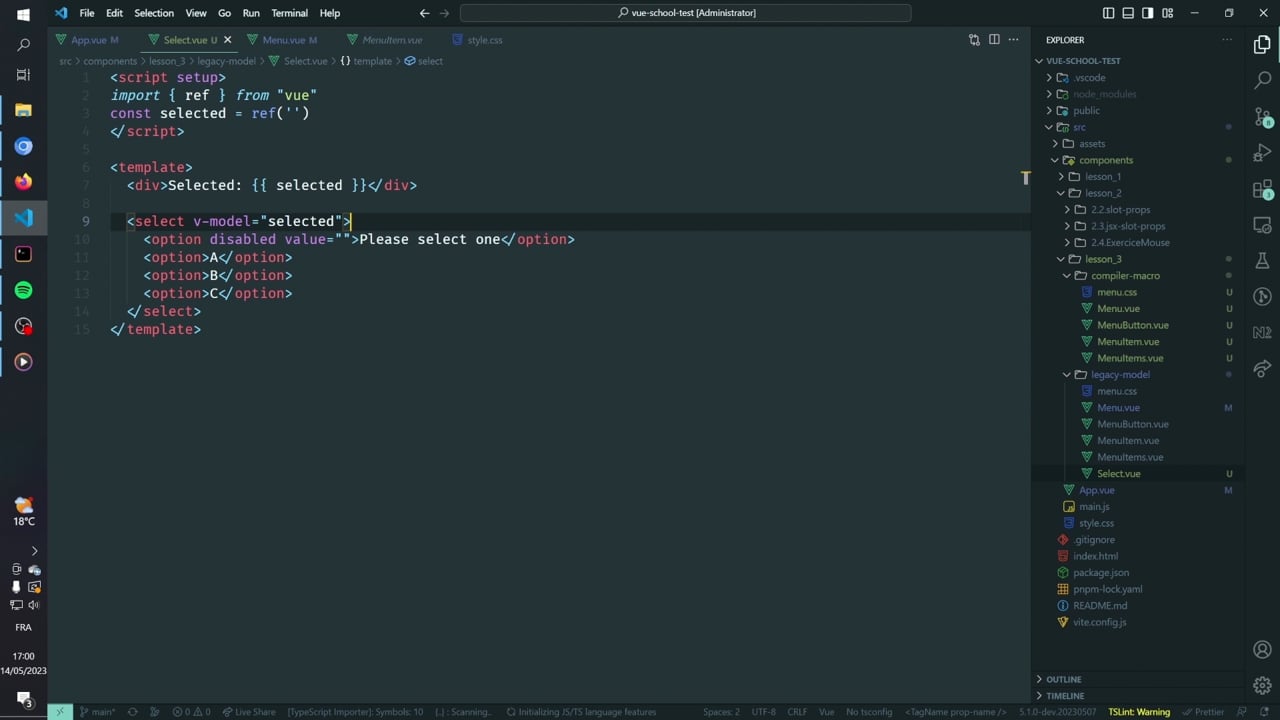Open the Run and Debug view
This screenshot has height=720, width=1280.
point(1262,153)
